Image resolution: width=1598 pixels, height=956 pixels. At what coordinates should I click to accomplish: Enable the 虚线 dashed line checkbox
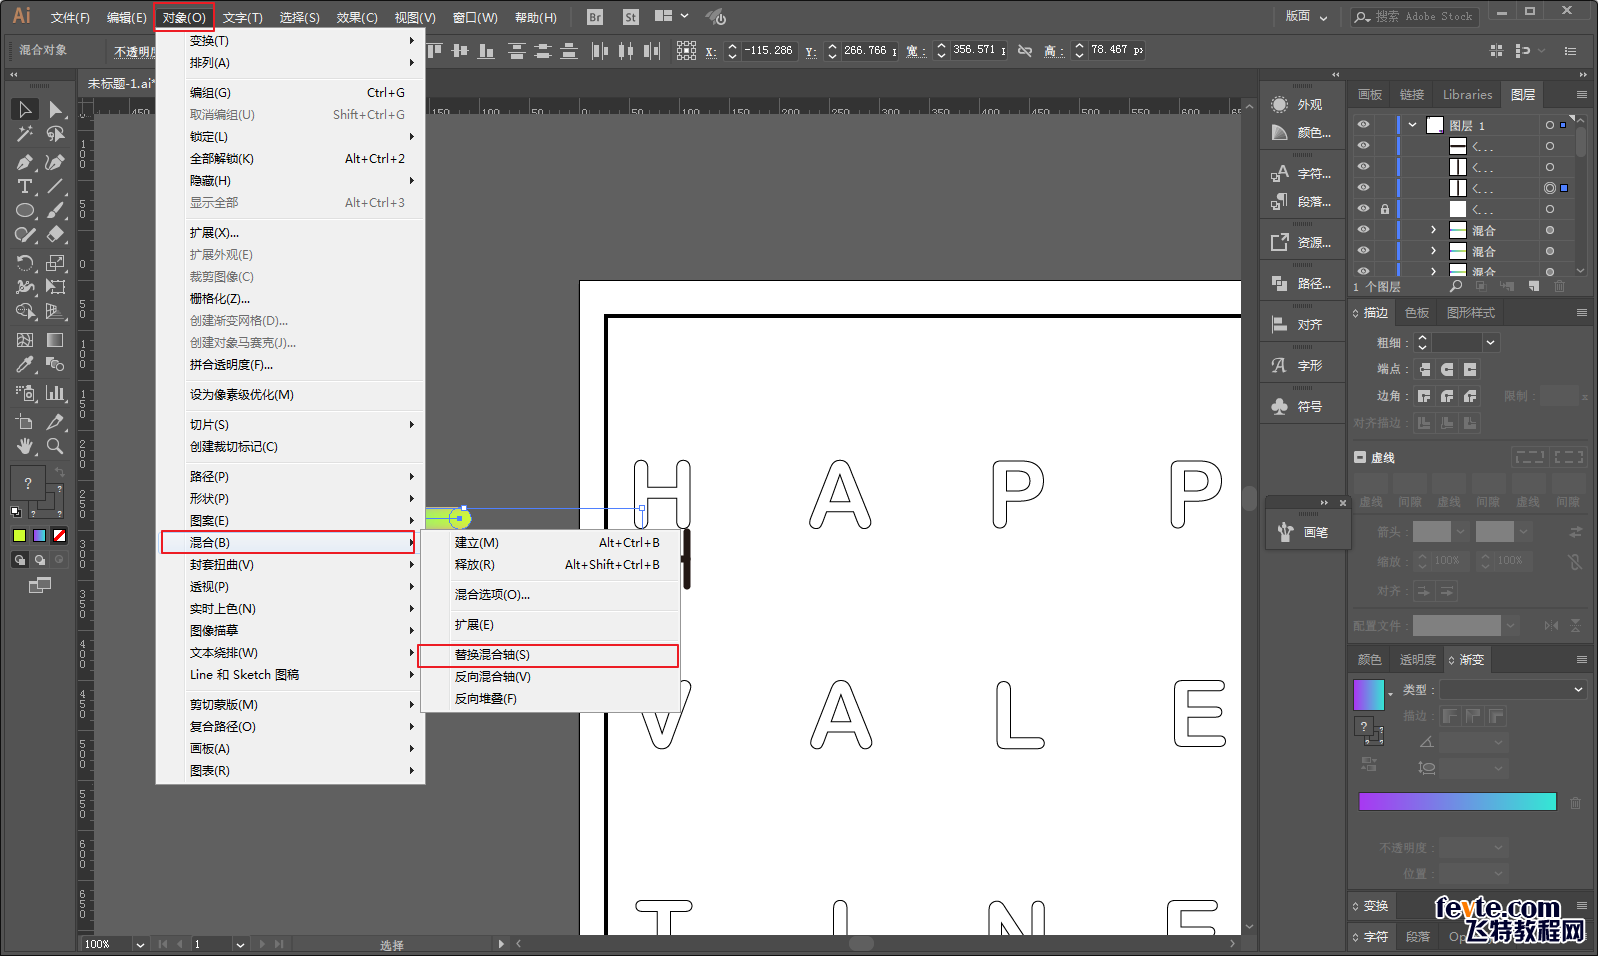pos(1360,457)
